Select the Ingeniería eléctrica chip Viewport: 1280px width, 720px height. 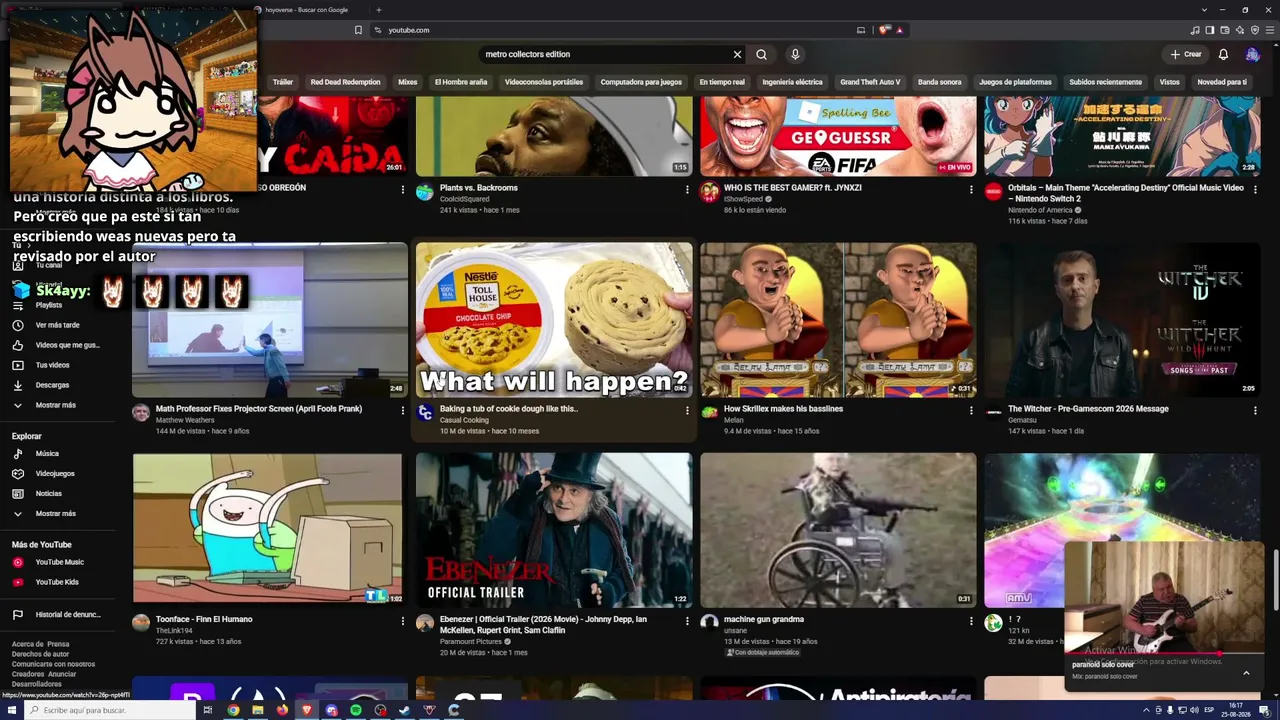click(792, 82)
